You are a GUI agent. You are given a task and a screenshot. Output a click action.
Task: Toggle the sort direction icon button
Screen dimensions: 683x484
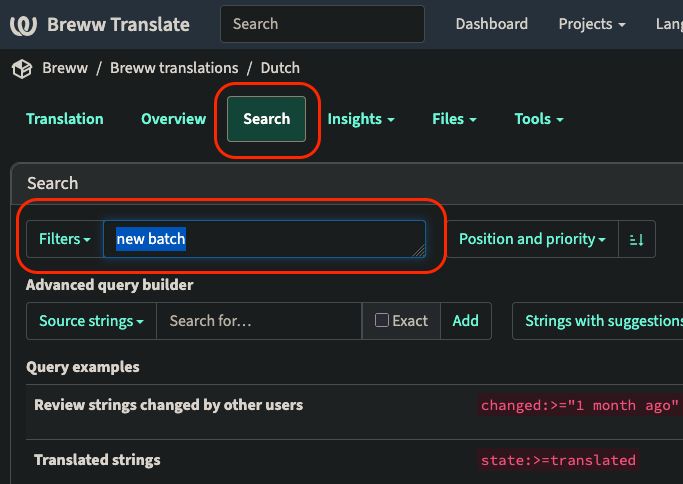click(x=637, y=239)
